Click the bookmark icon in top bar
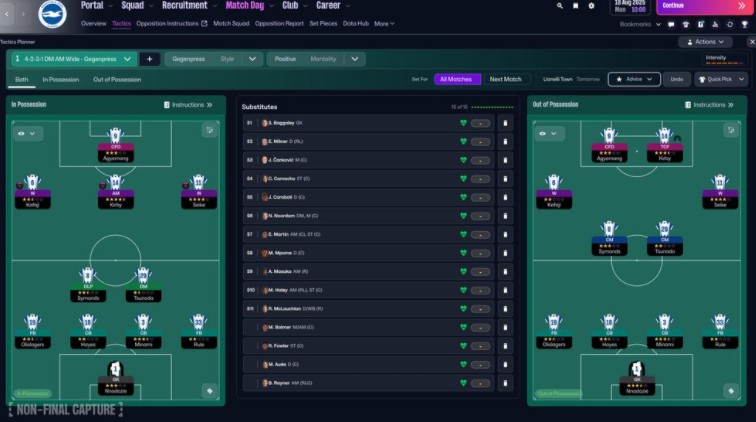The image size is (756, 422). coord(575,6)
